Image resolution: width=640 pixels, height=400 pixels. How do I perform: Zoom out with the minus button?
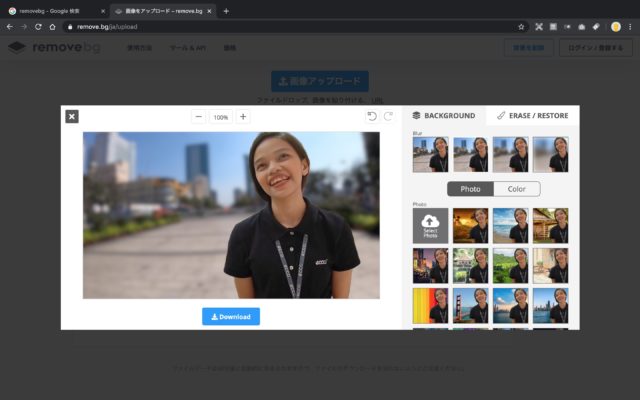click(198, 117)
